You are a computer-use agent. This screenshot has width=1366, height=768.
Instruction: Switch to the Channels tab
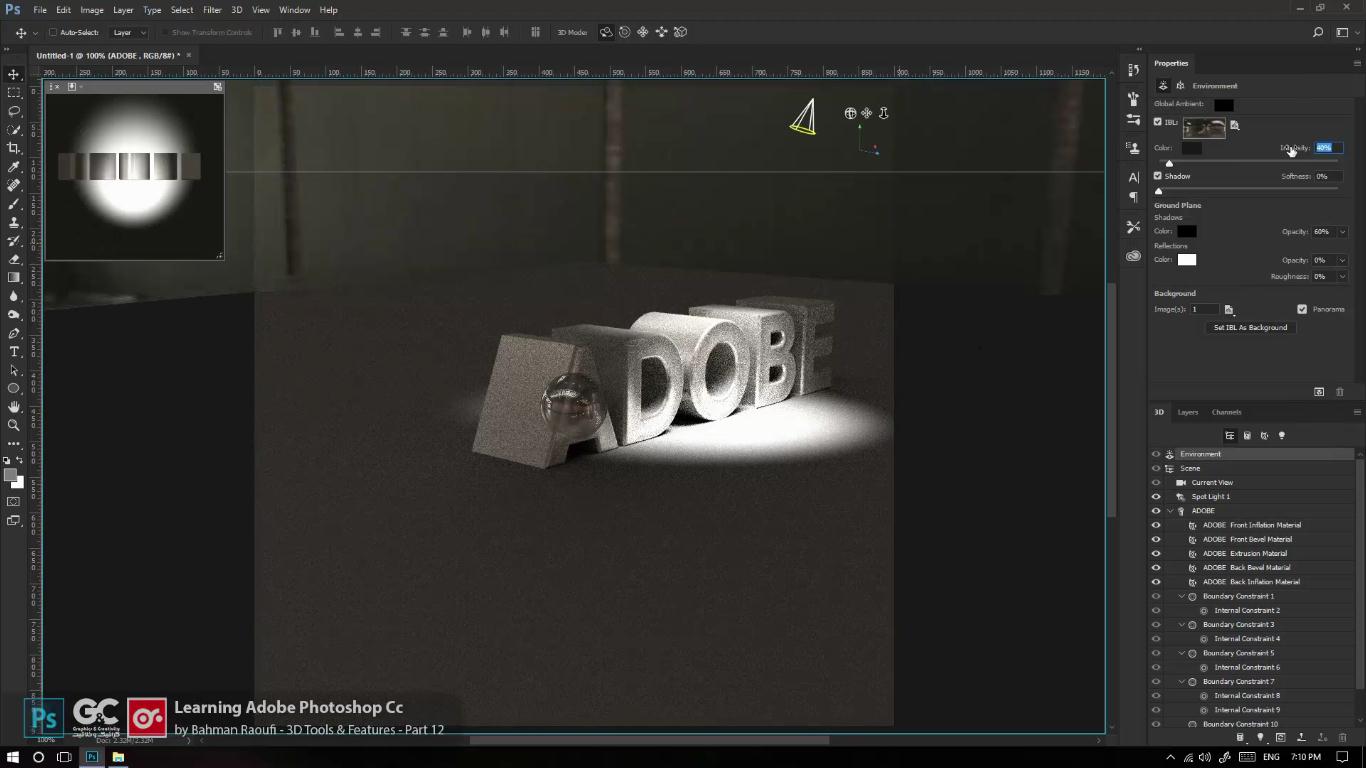coord(1226,412)
